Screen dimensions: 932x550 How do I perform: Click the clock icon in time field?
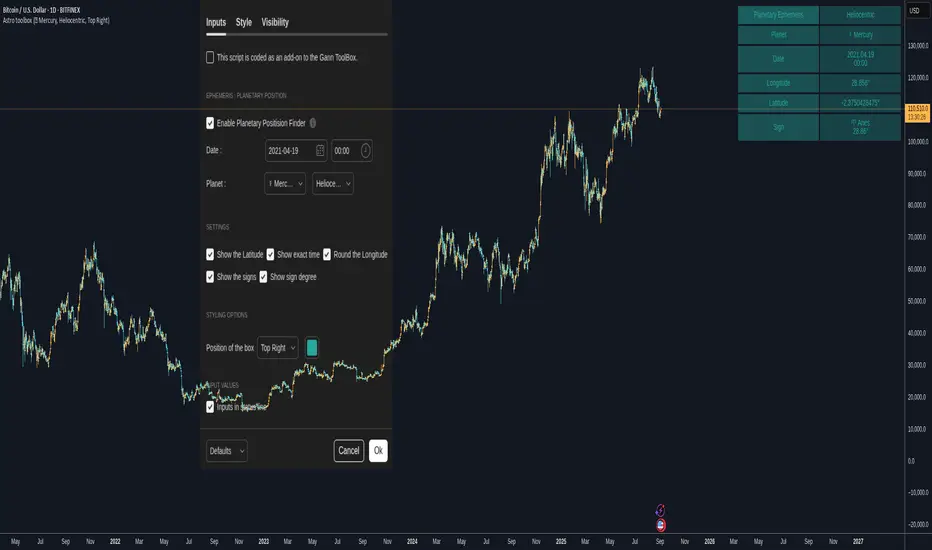click(x=366, y=150)
